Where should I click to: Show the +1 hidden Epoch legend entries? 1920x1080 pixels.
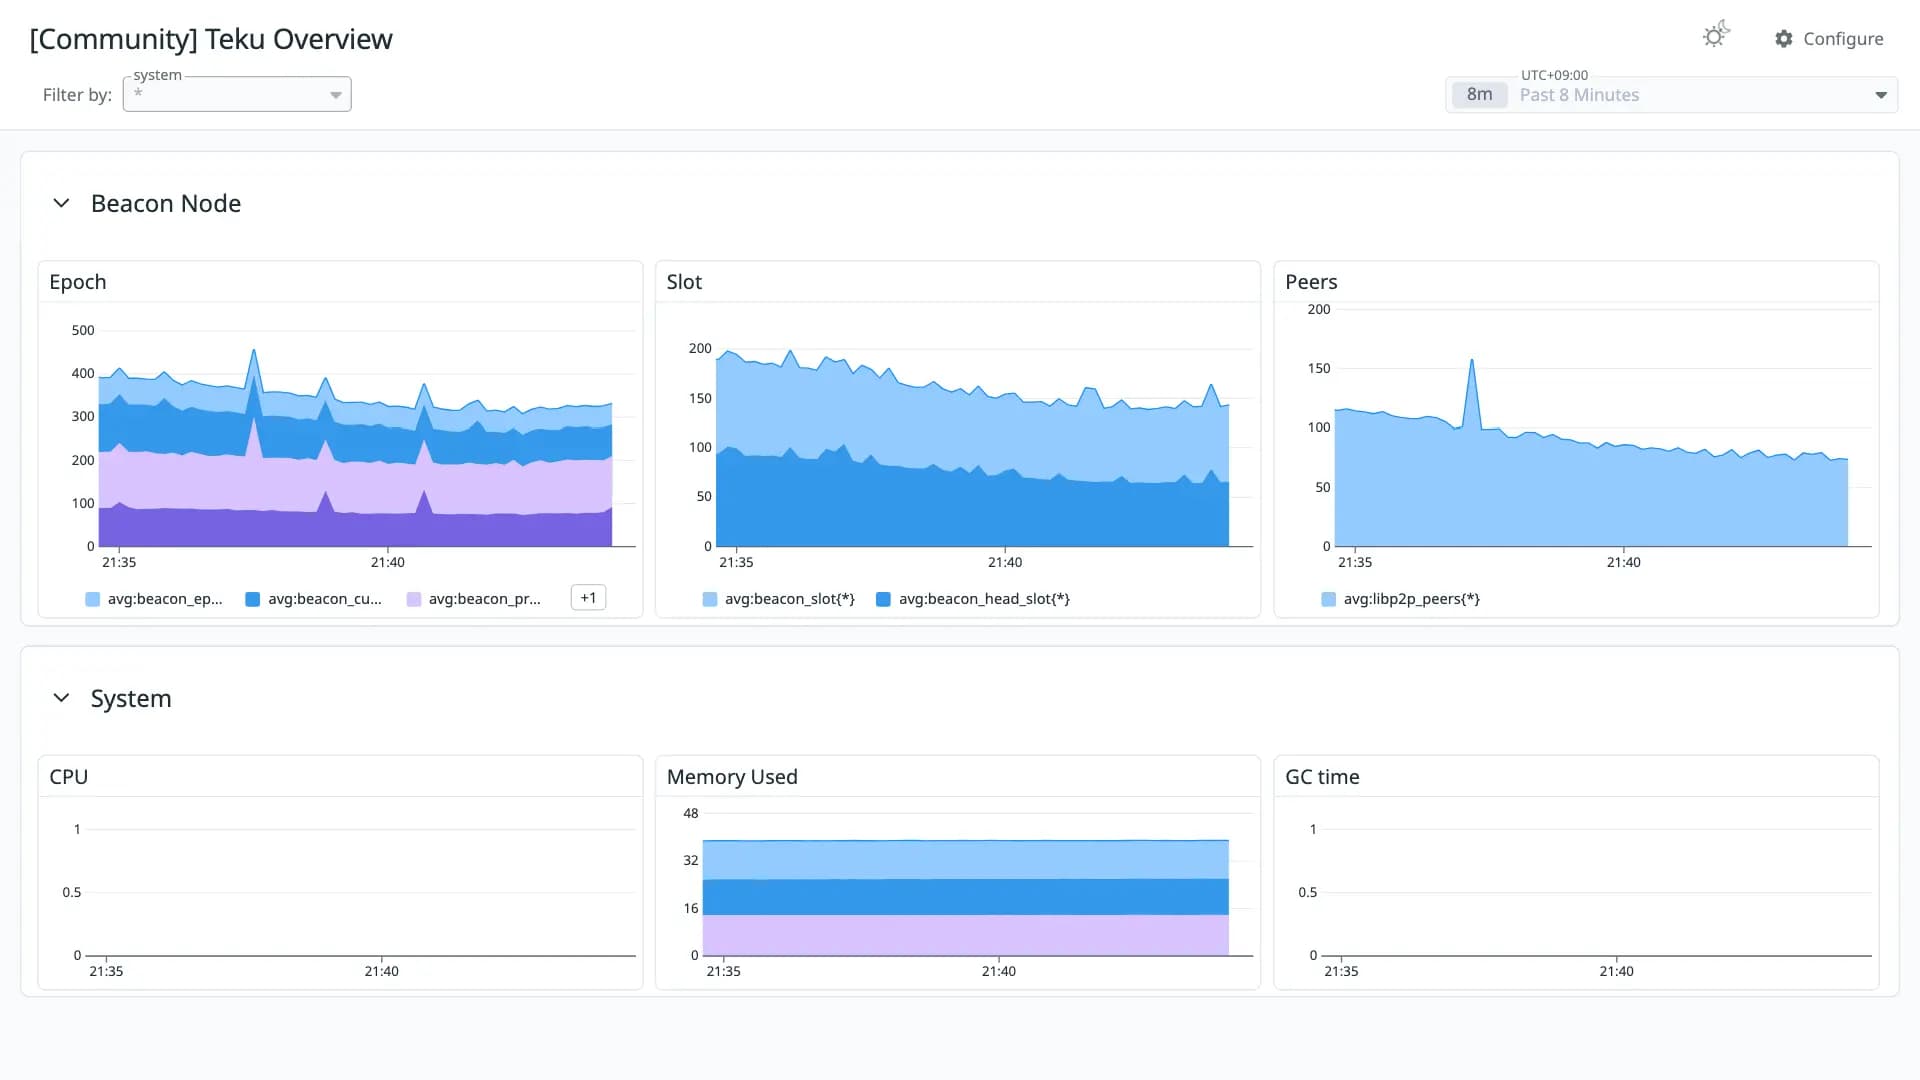[588, 598]
